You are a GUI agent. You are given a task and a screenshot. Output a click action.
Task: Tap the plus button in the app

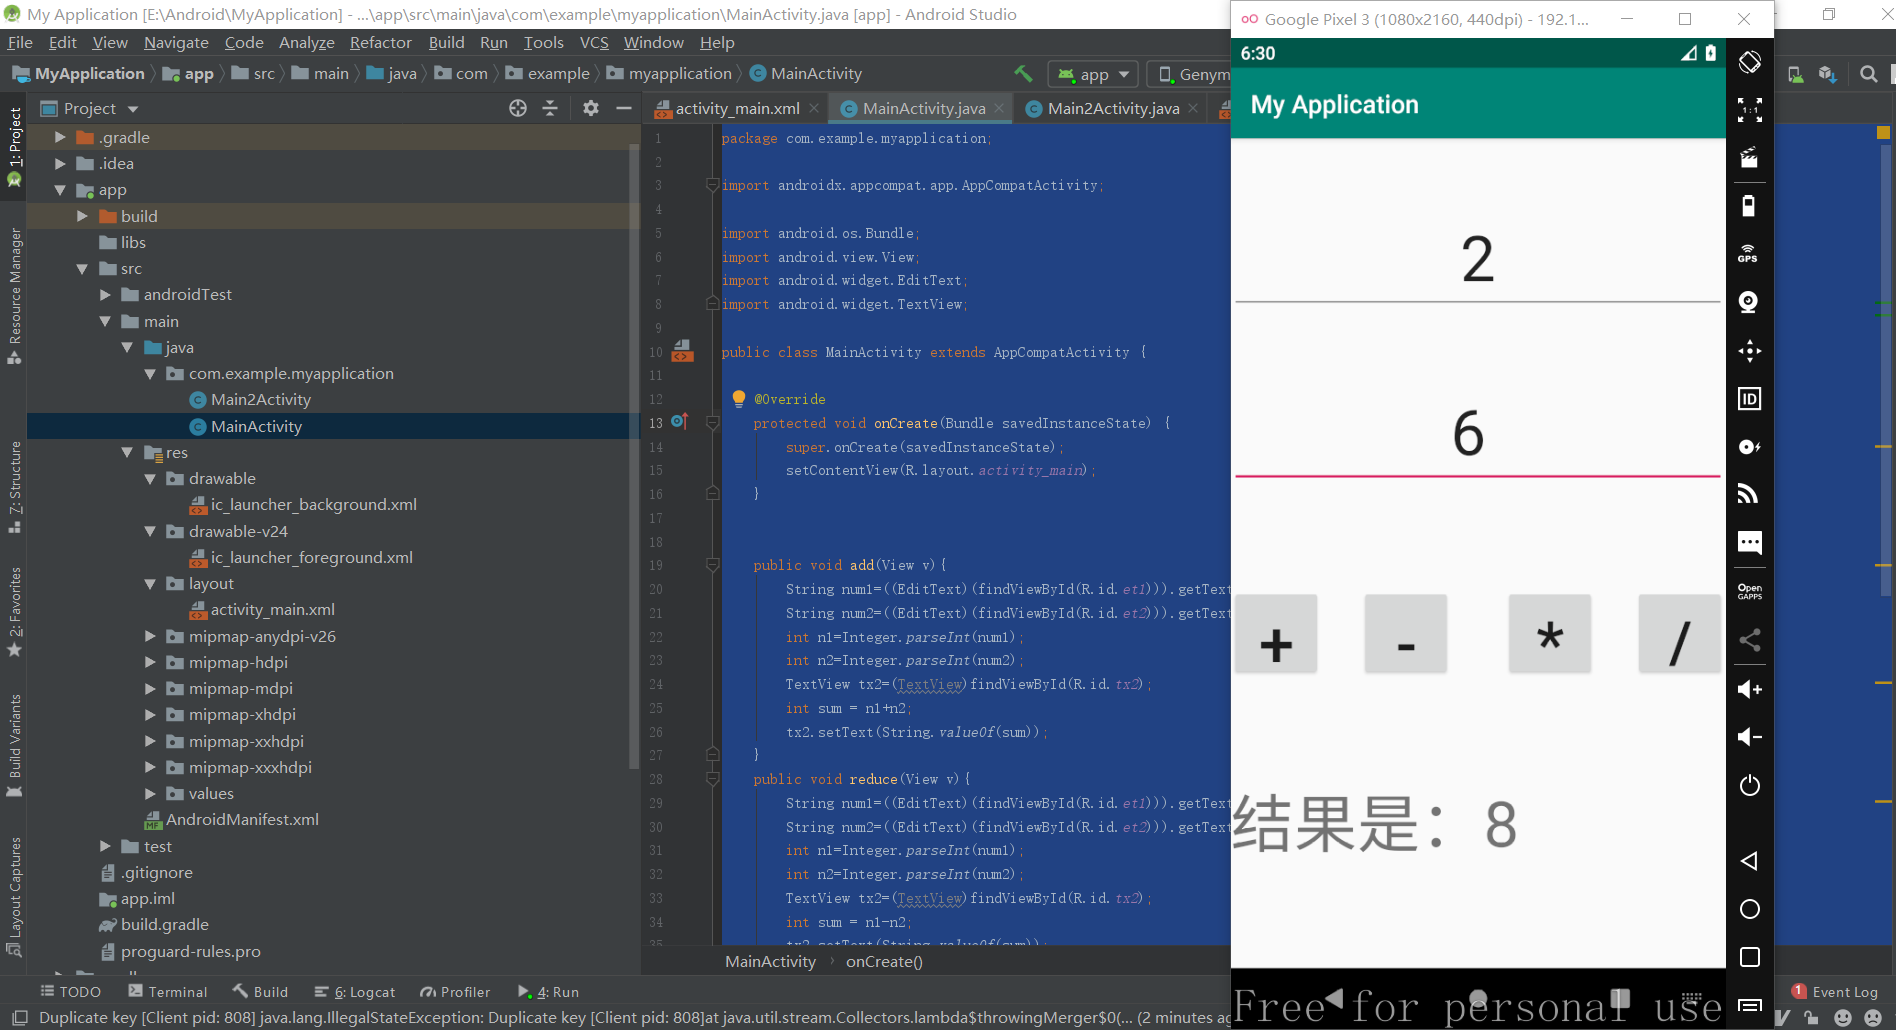point(1276,634)
